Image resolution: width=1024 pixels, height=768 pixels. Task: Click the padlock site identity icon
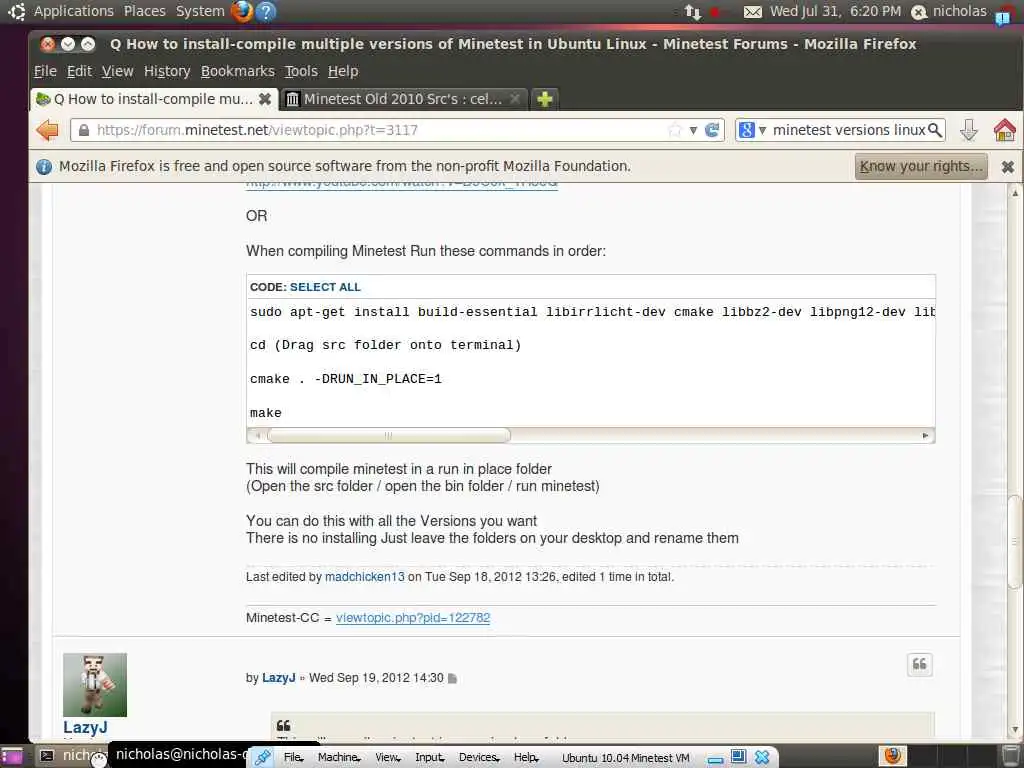(84, 130)
